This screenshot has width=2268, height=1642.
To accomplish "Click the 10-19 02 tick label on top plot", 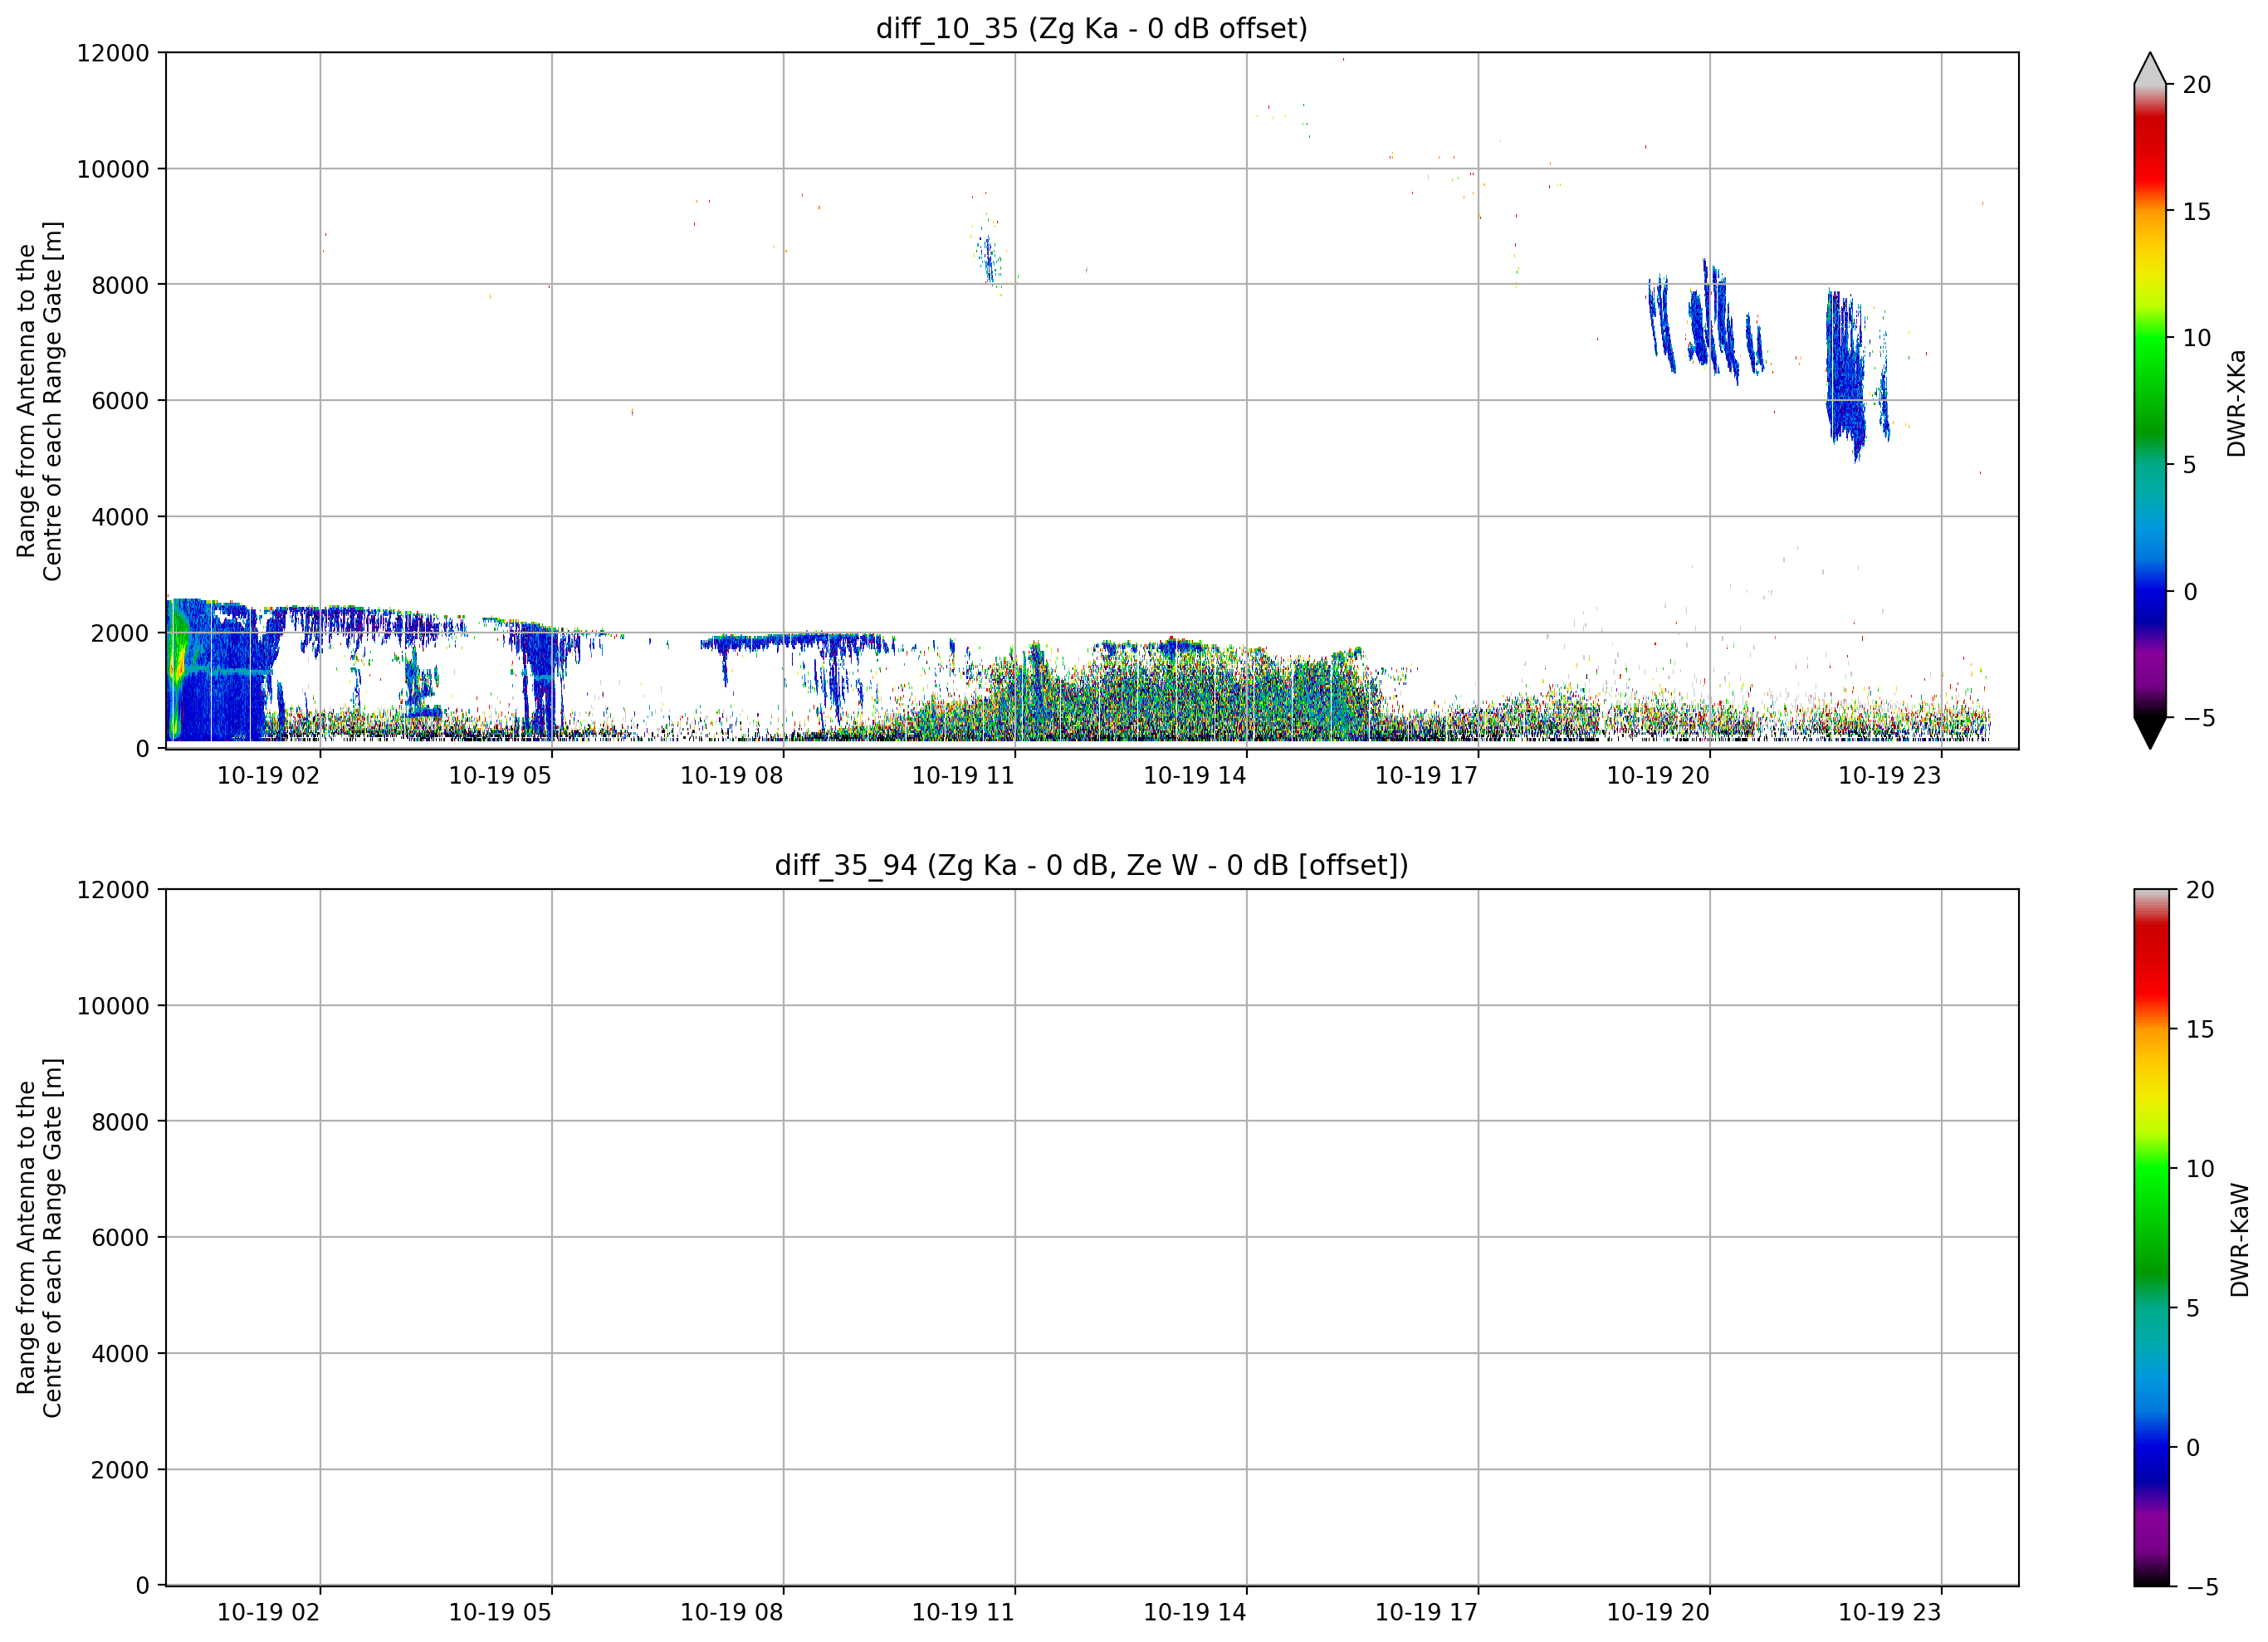I will point(268,775).
